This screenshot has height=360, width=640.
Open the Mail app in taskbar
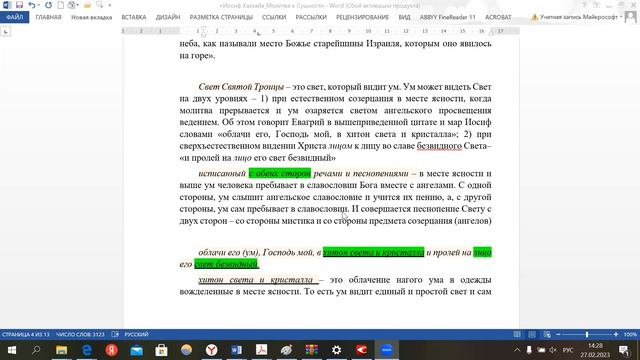click(x=136, y=350)
